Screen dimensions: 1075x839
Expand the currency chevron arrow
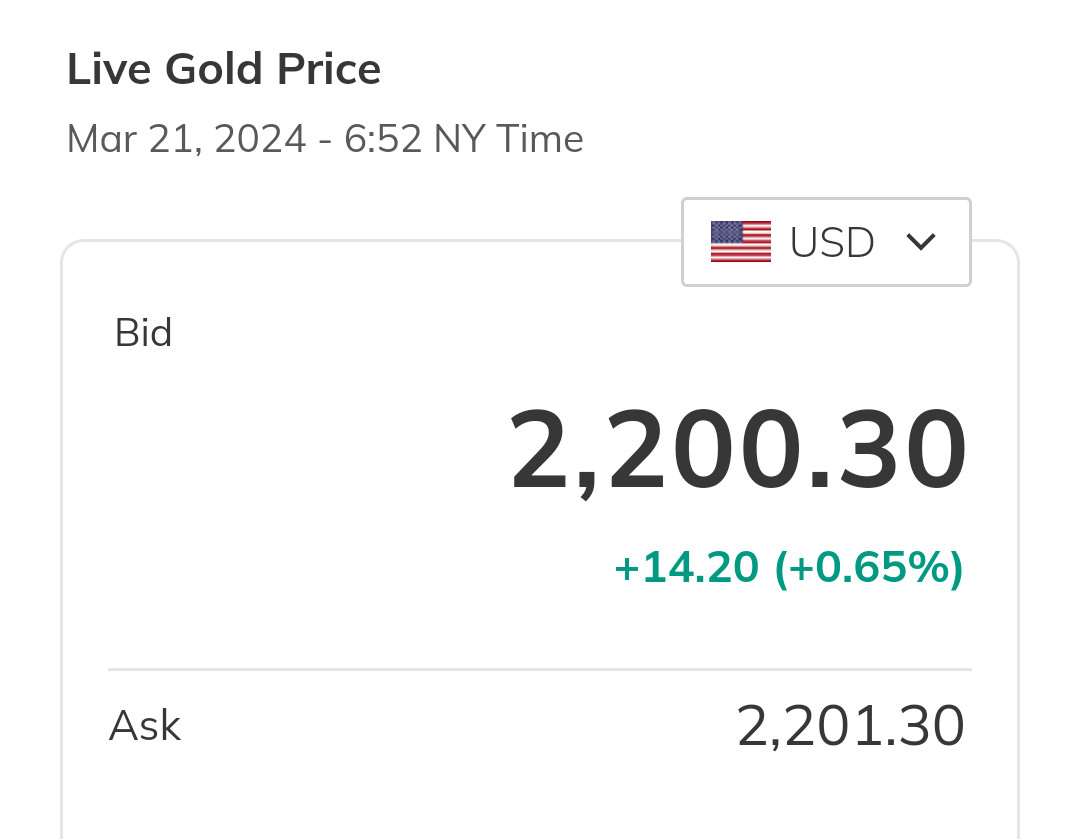tap(920, 242)
